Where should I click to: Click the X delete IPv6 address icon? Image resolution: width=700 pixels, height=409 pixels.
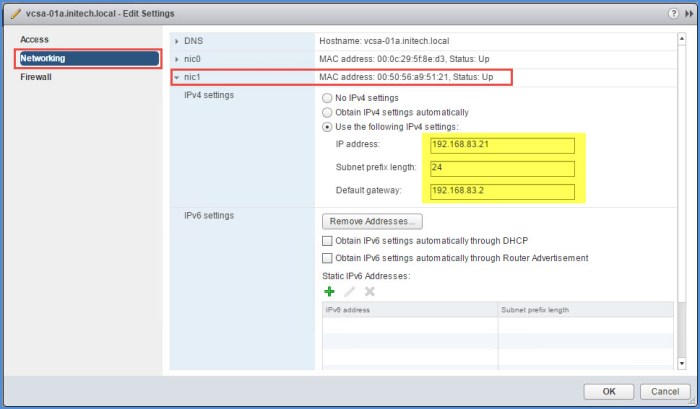click(x=370, y=292)
